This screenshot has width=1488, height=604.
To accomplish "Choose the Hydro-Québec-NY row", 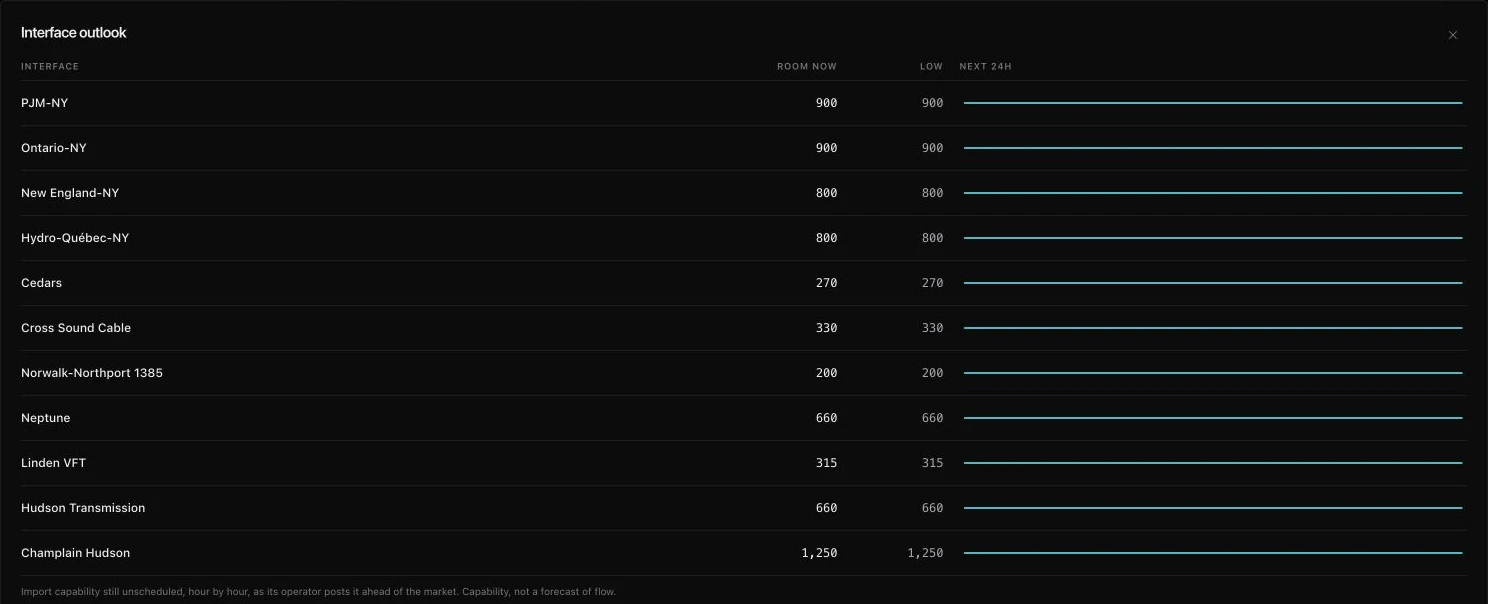I will click(744, 238).
